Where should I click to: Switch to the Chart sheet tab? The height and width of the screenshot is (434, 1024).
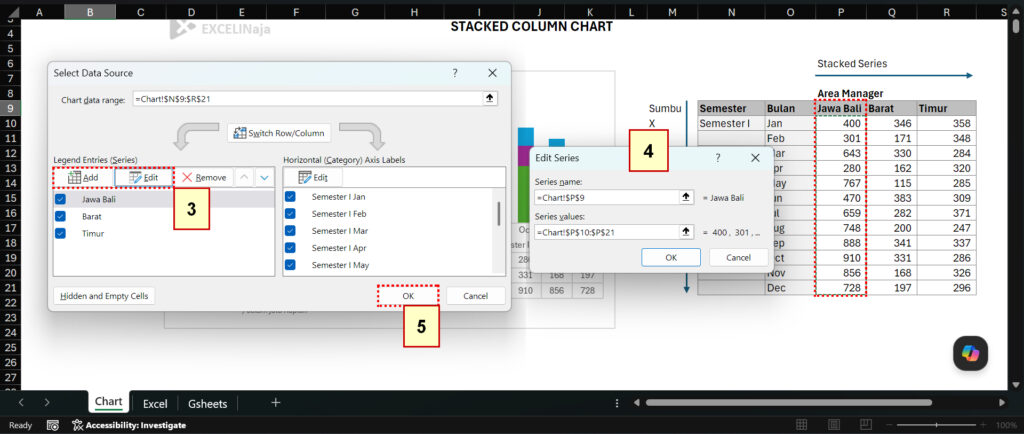(x=108, y=401)
